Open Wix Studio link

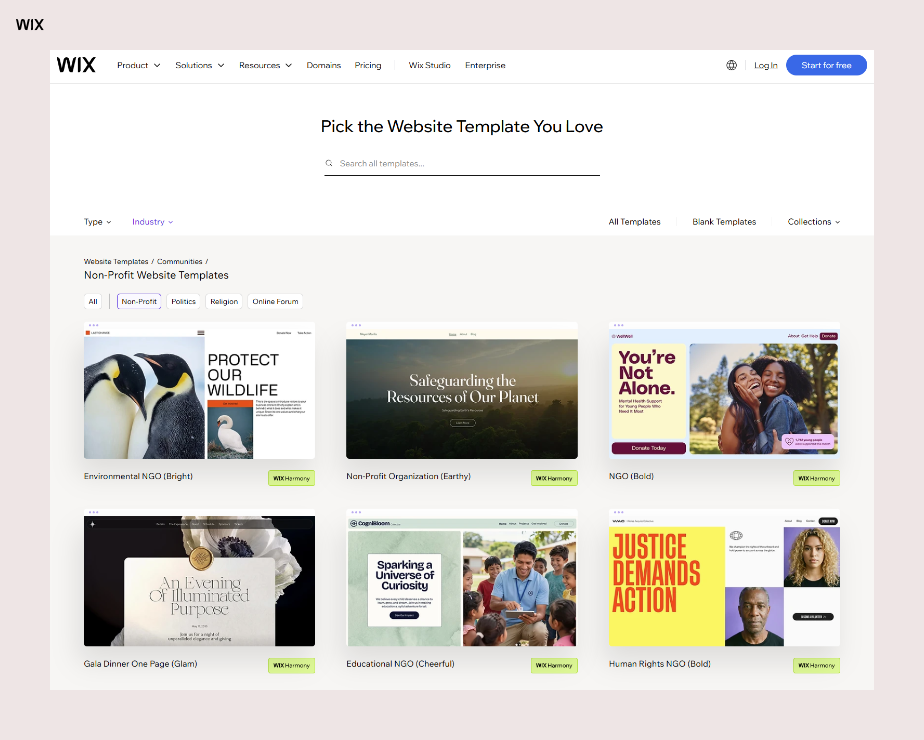coord(430,65)
